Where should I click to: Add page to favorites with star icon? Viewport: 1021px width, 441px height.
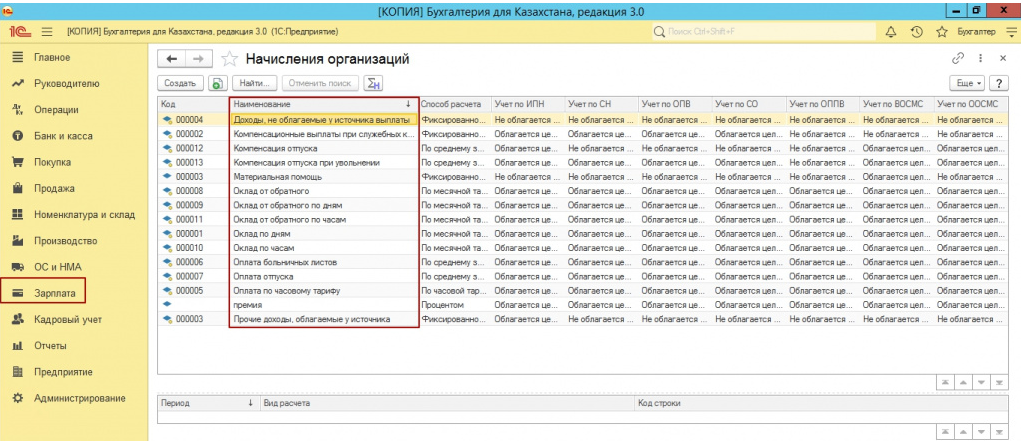[230, 60]
